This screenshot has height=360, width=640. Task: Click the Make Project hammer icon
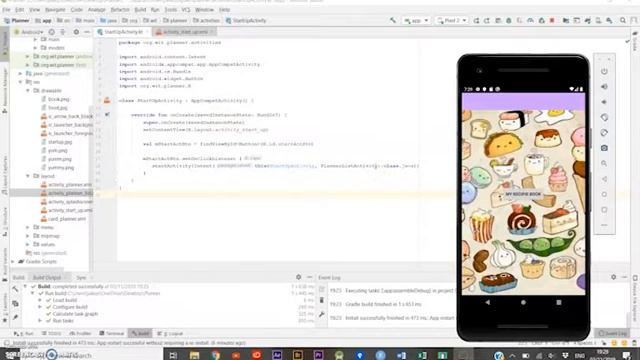point(393,20)
